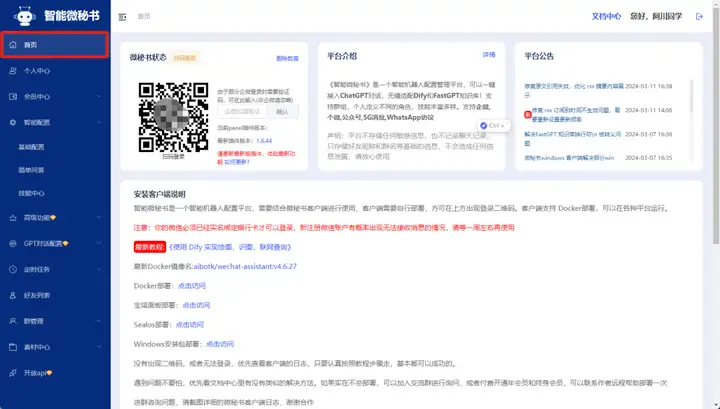Click the rocket icon beside 开放api

[x=13, y=373]
